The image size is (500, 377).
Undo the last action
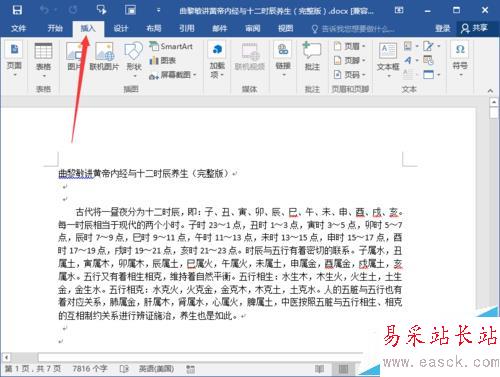tap(44, 10)
